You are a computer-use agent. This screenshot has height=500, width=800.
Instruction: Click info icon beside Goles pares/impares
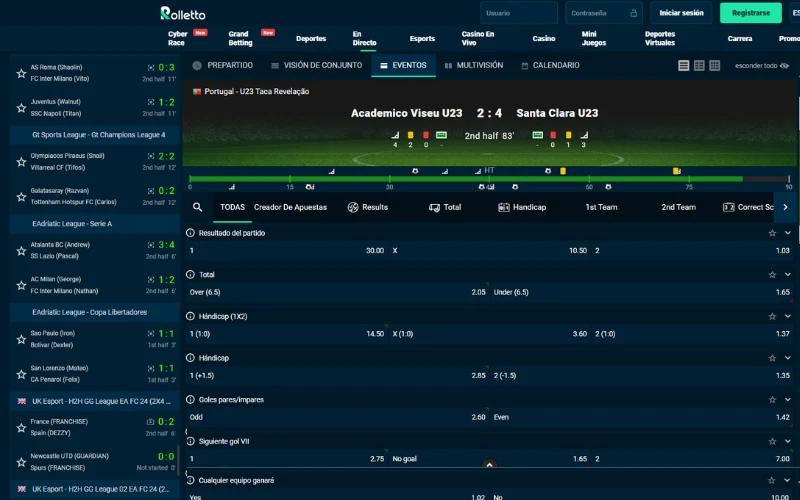(190, 399)
